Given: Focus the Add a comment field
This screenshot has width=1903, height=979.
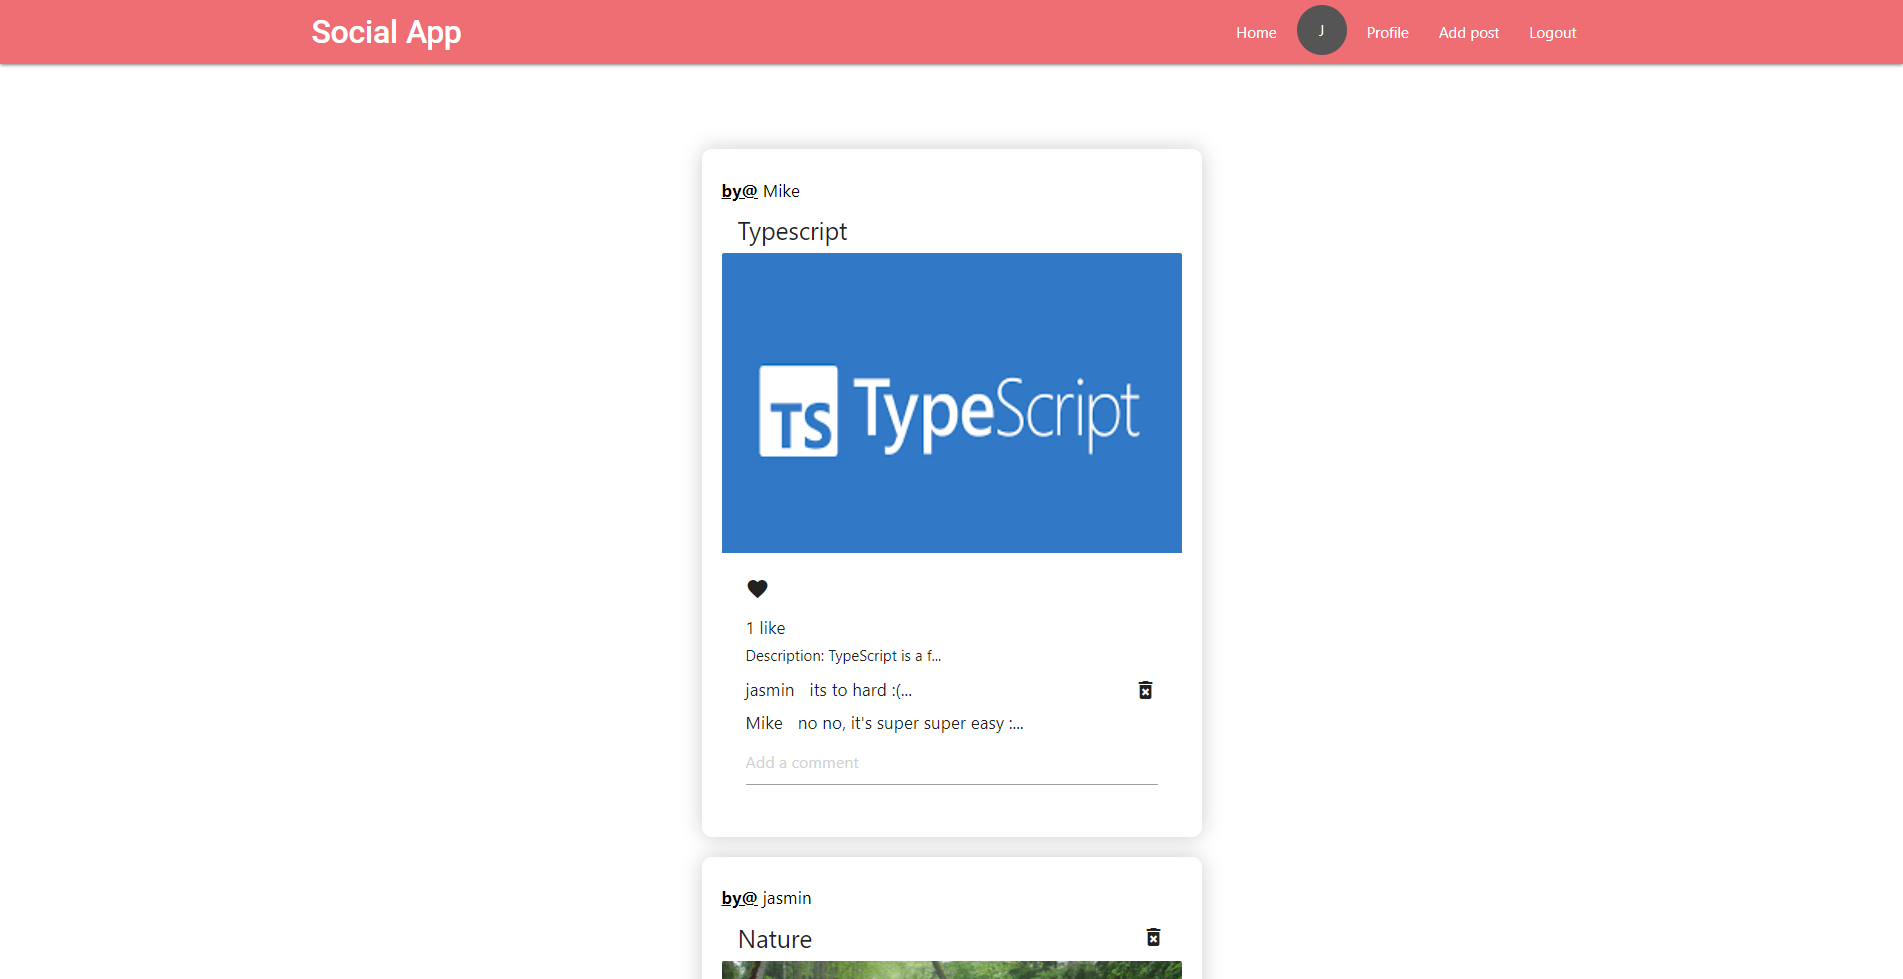Looking at the screenshot, I should [951, 763].
